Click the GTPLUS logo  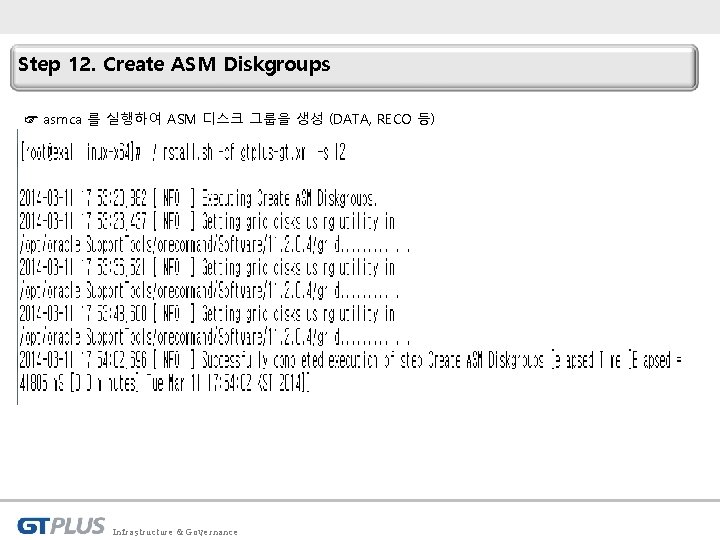coord(61,526)
